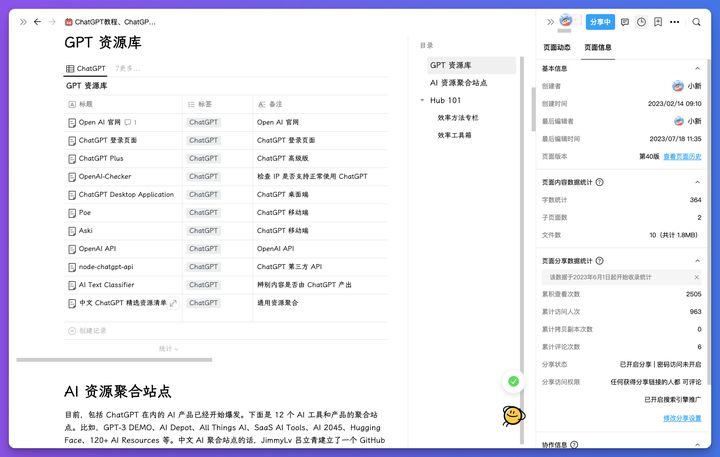Collapse the 页面内容数据统计 section chevron
720x457 pixels.
697,182
